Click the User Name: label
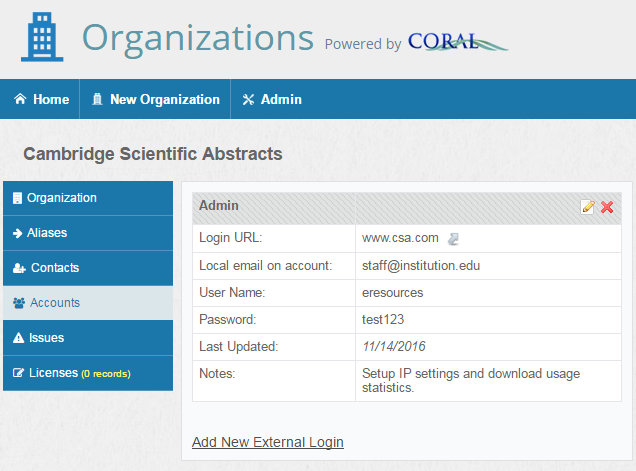Viewport: 636px width, 471px height. click(232, 292)
